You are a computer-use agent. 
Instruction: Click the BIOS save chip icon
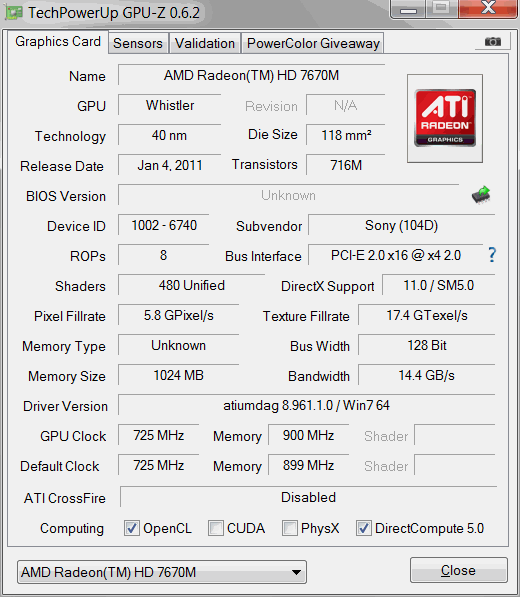481,195
